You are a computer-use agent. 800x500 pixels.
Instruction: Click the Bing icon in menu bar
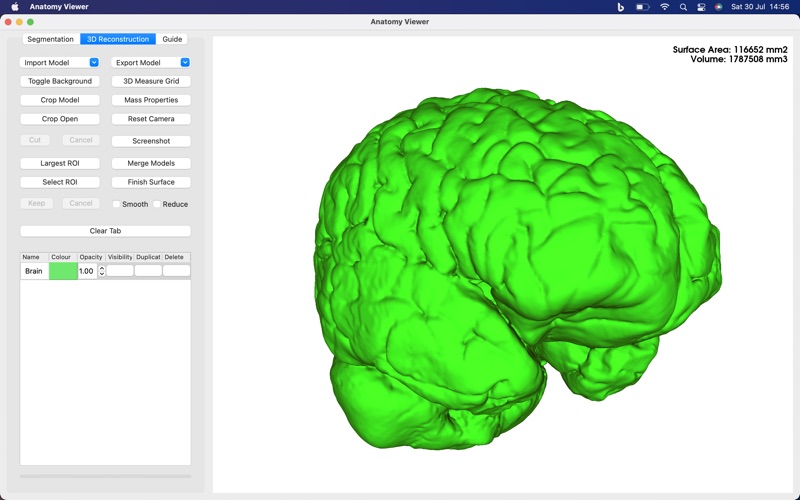point(620,7)
